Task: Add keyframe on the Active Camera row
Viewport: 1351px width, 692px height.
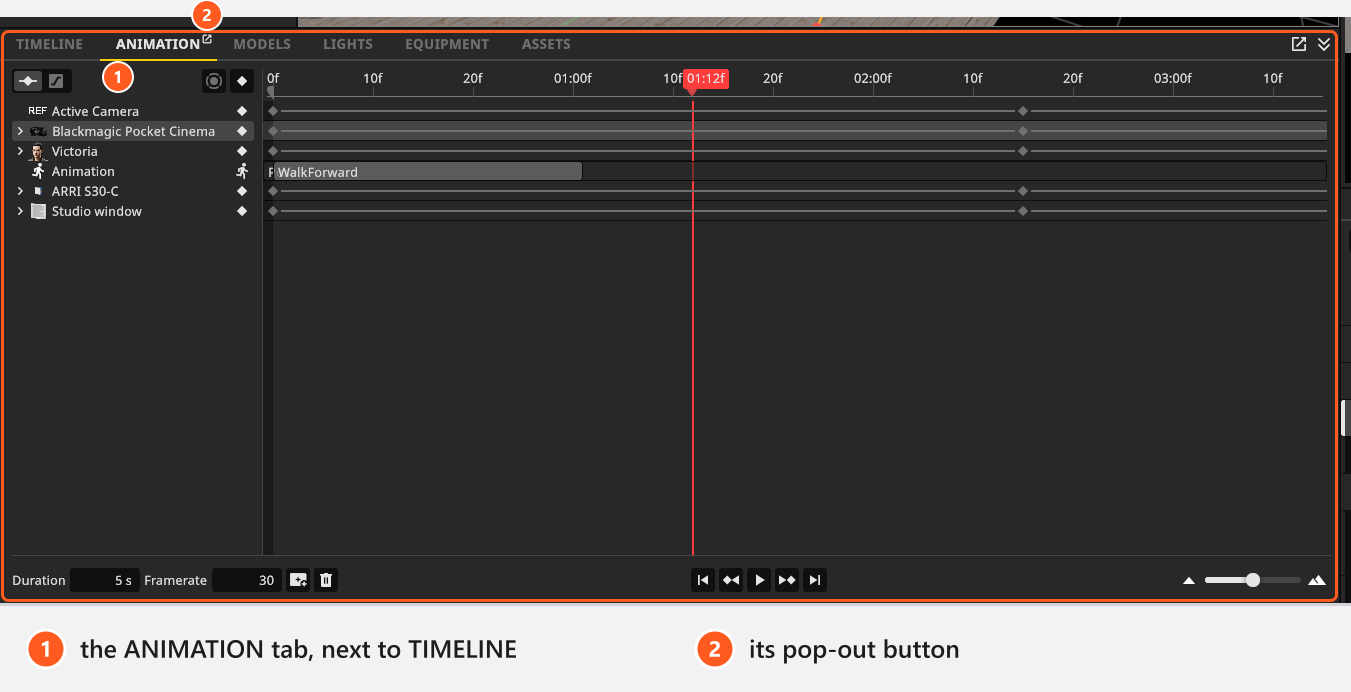Action: [242, 111]
